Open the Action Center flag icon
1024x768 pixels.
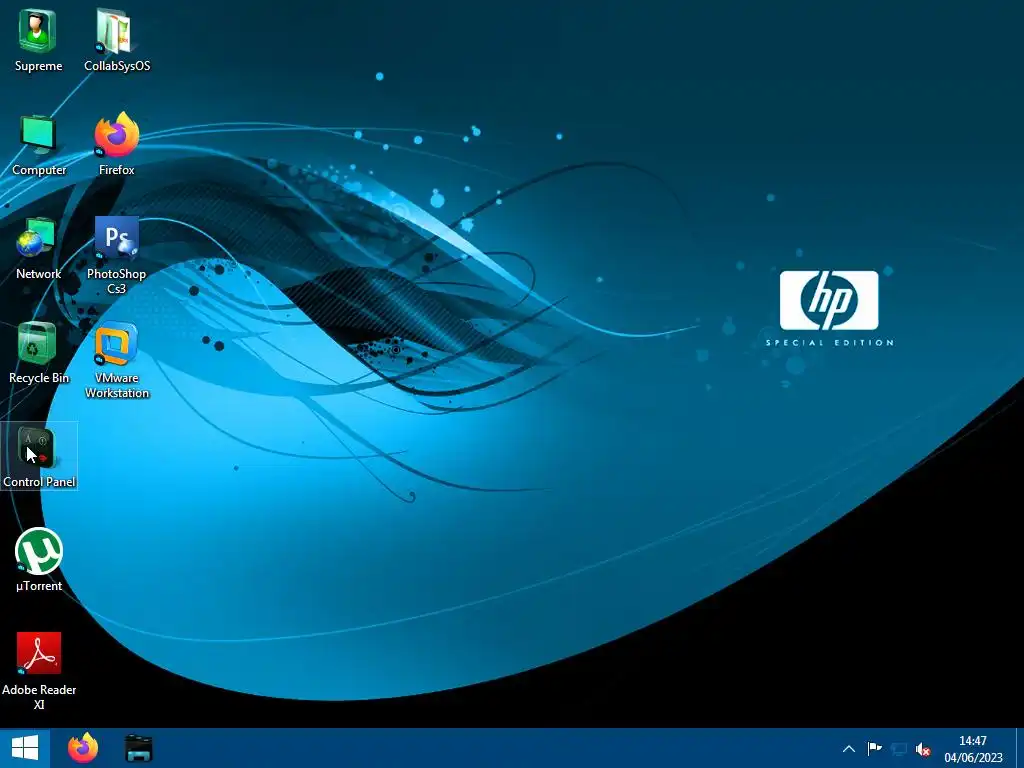(874, 749)
